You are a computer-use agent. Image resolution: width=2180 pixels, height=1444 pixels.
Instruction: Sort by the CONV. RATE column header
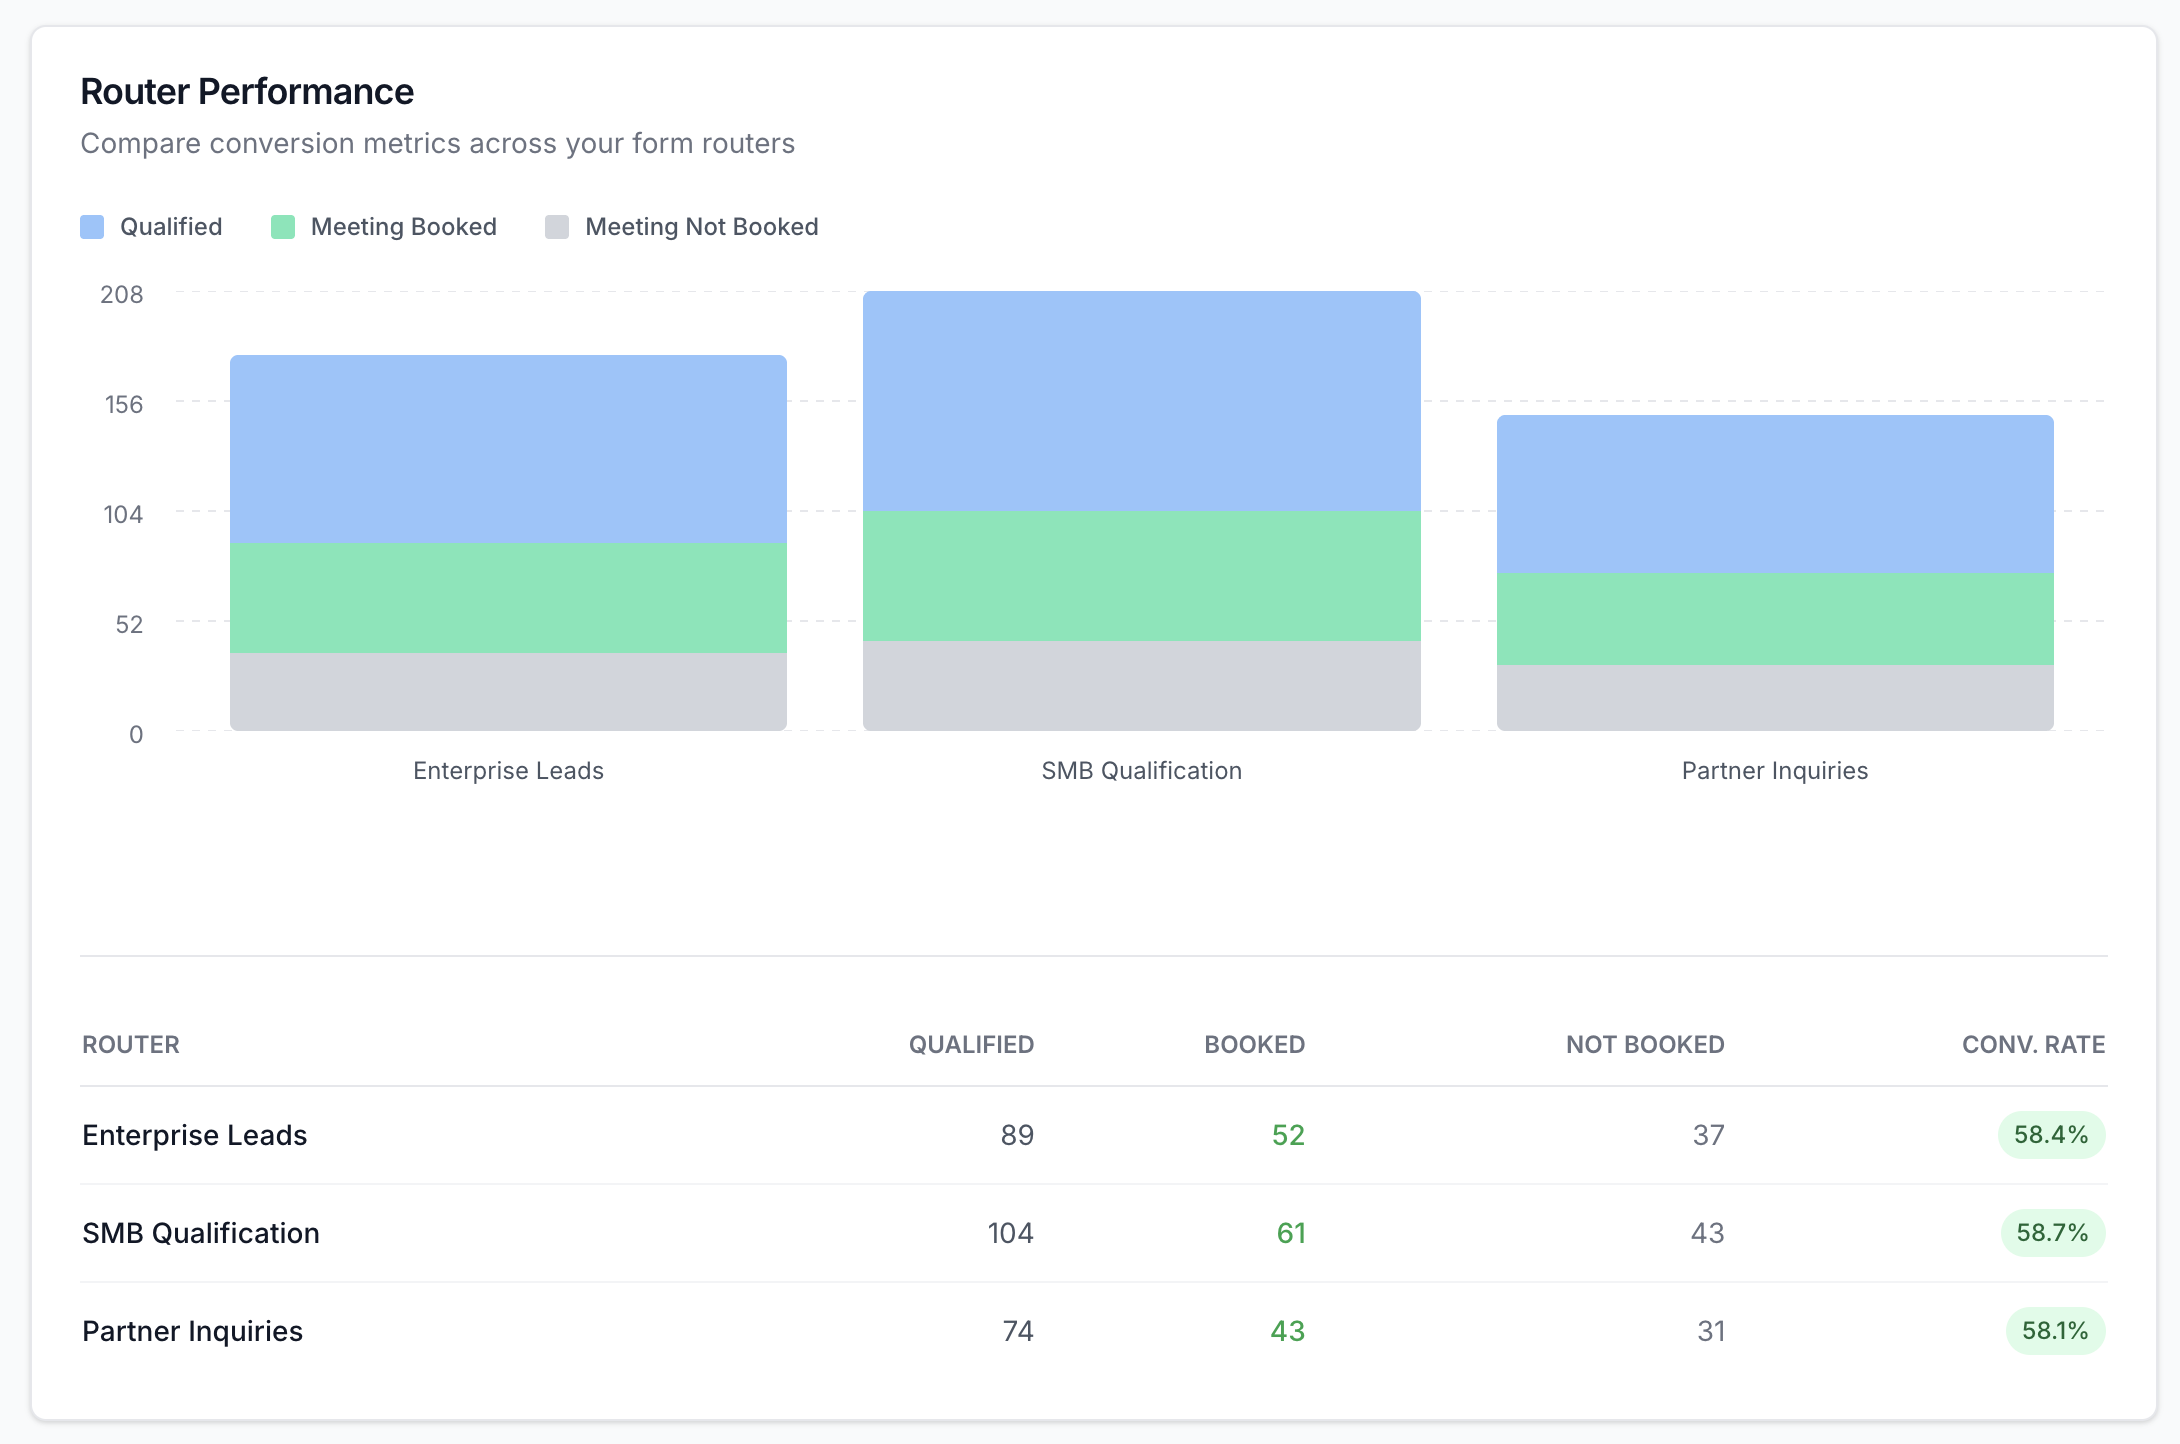[x=2033, y=1044]
